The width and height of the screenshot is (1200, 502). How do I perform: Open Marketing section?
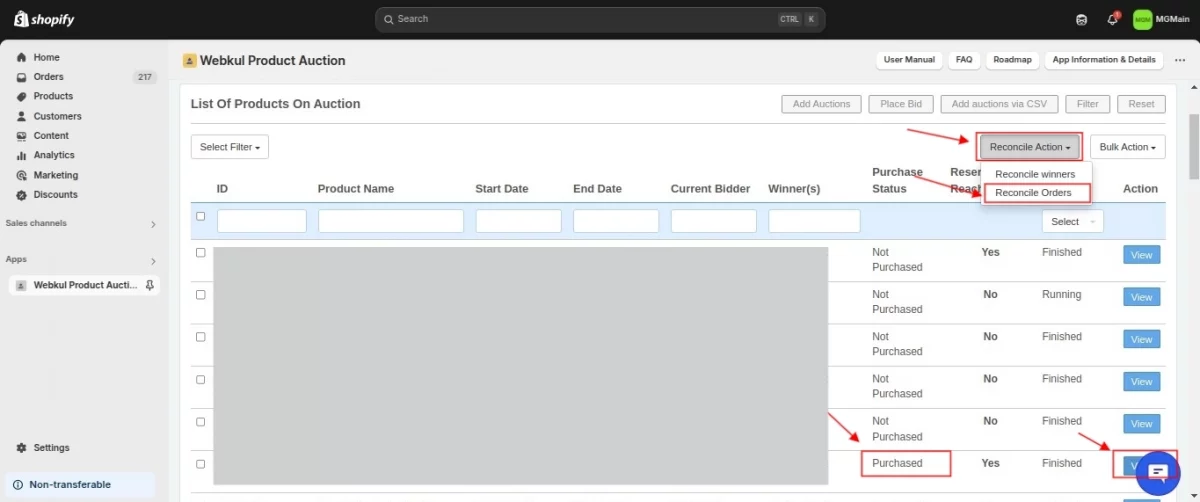click(55, 175)
